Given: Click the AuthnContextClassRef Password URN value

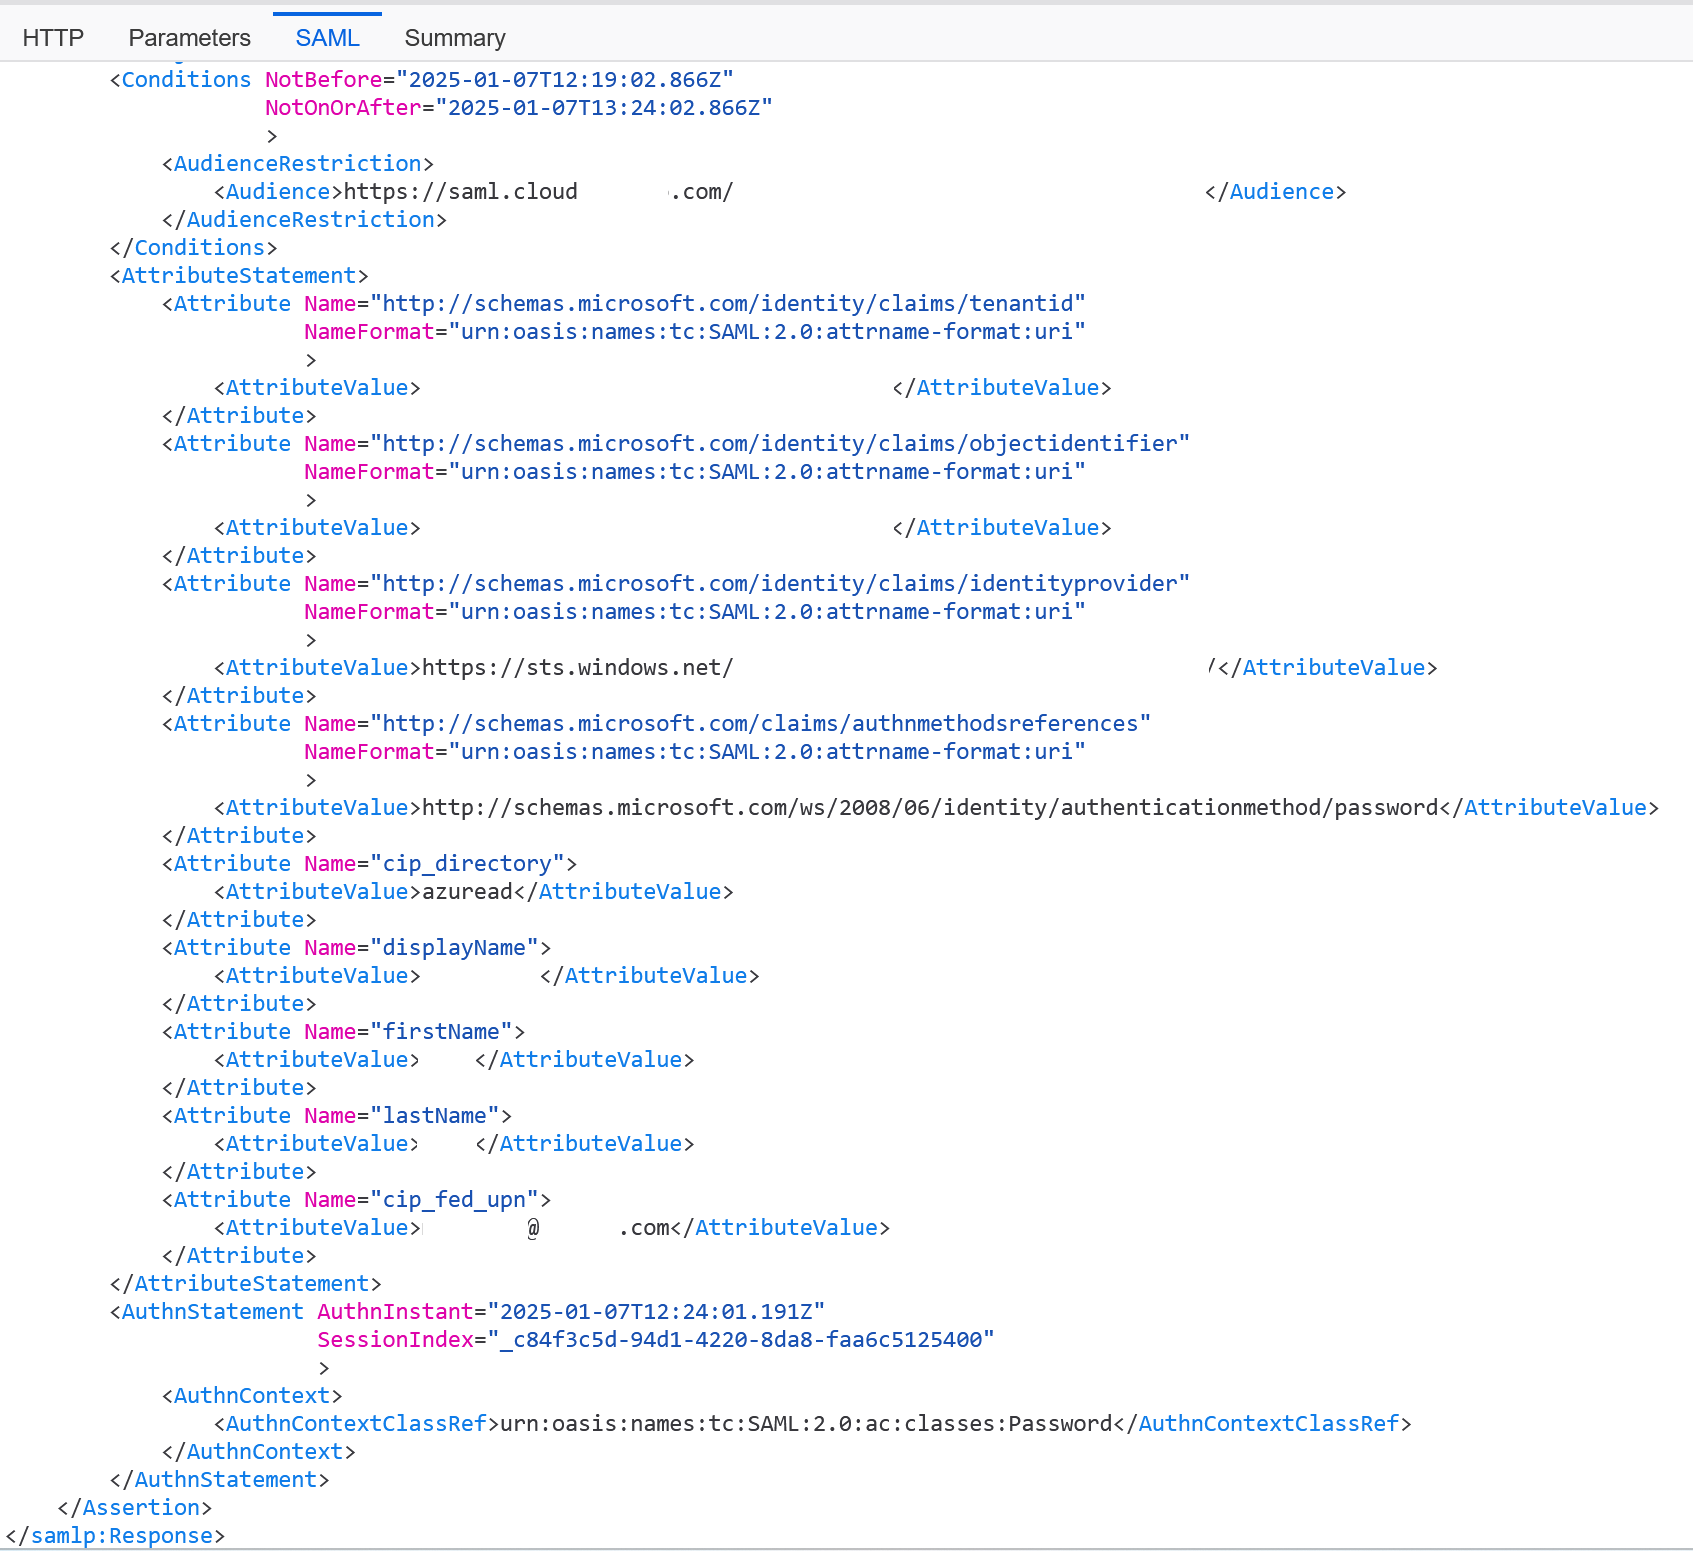Looking at the screenshot, I should (805, 1424).
